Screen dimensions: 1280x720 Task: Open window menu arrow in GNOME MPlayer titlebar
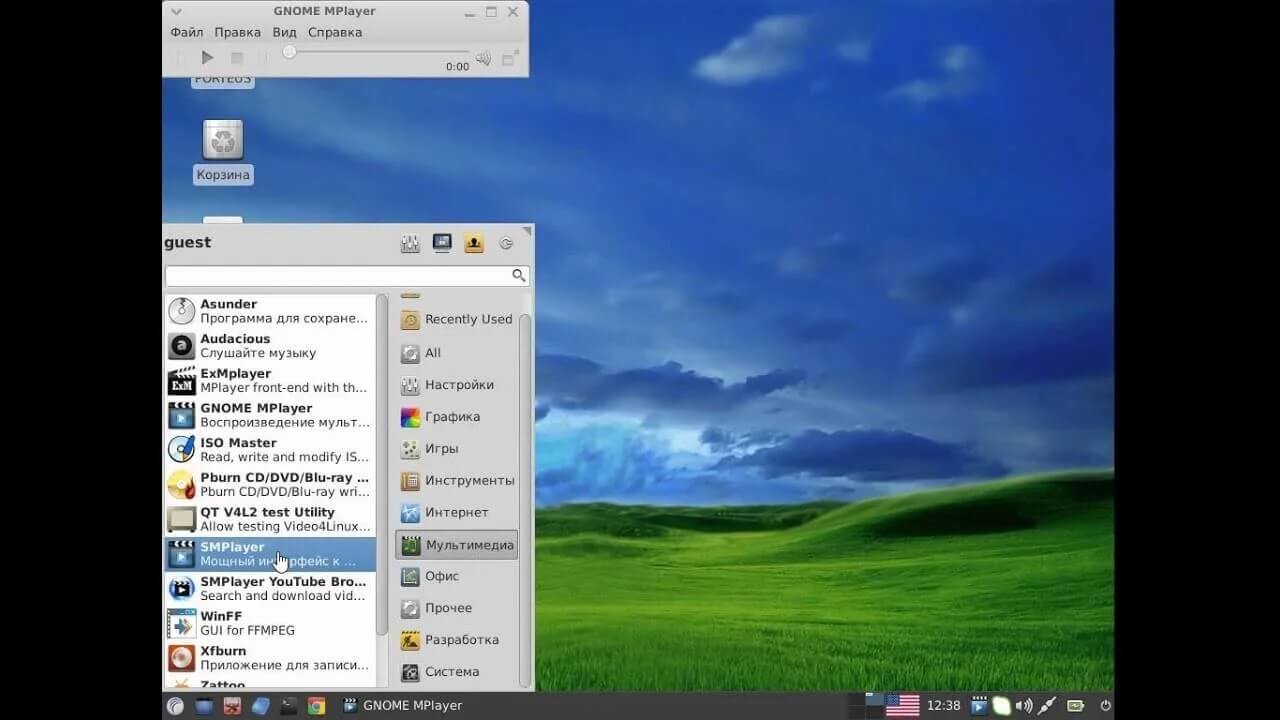(176, 11)
